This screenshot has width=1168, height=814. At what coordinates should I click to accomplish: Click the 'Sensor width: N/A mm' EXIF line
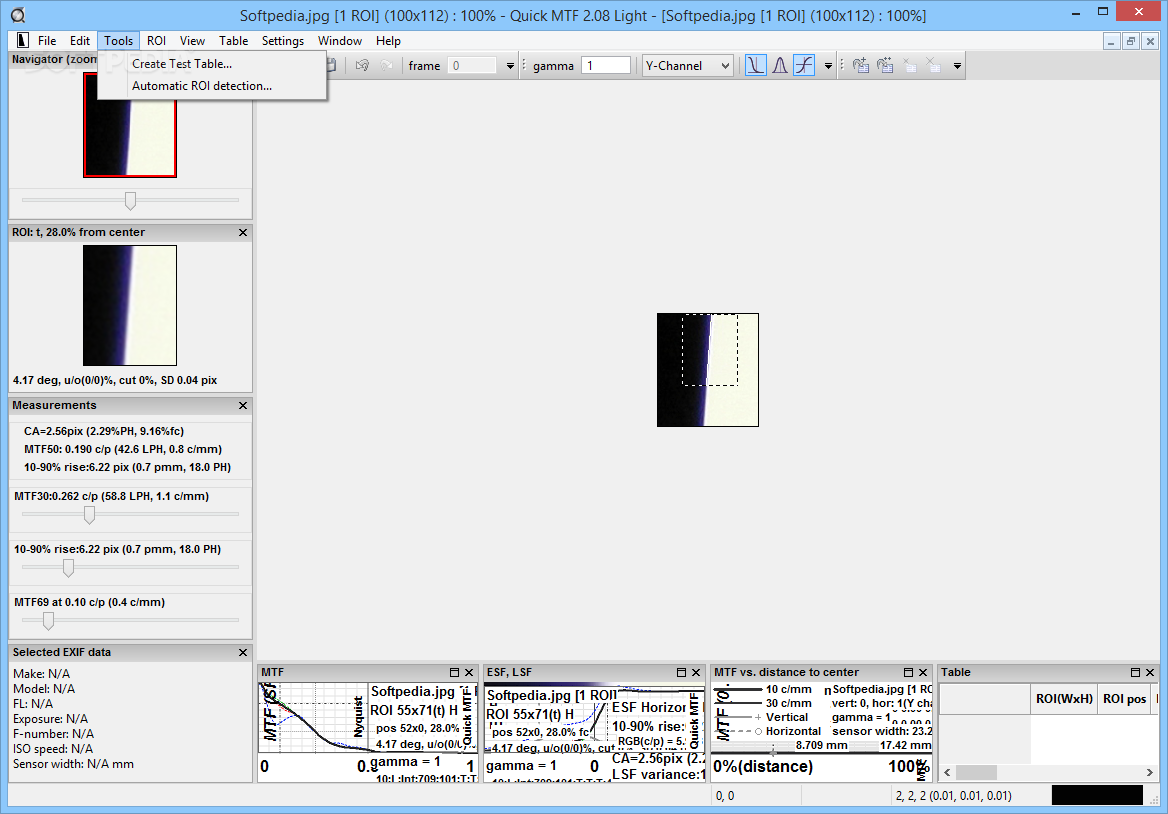73,764
